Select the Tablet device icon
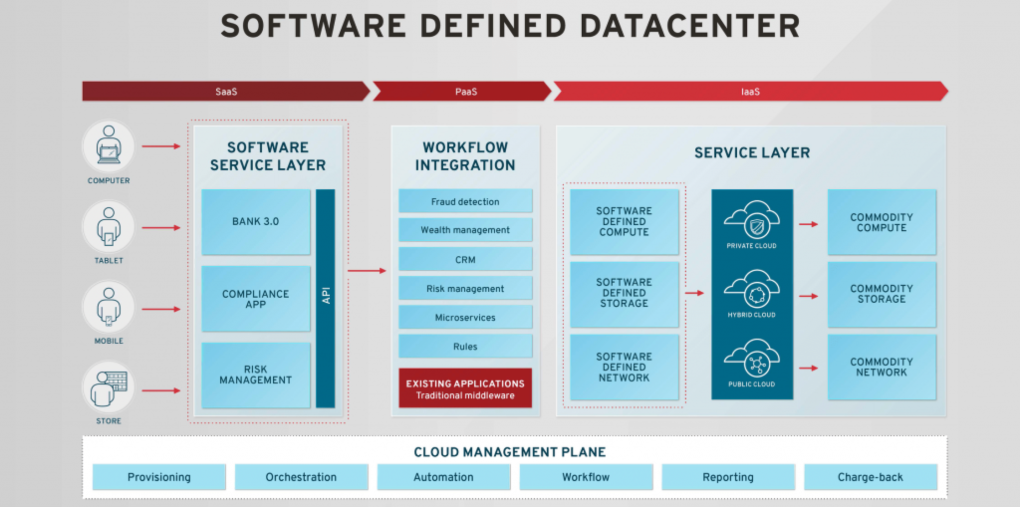Image resolution: width=1020 pixels, height=507 pixels. 107,227
